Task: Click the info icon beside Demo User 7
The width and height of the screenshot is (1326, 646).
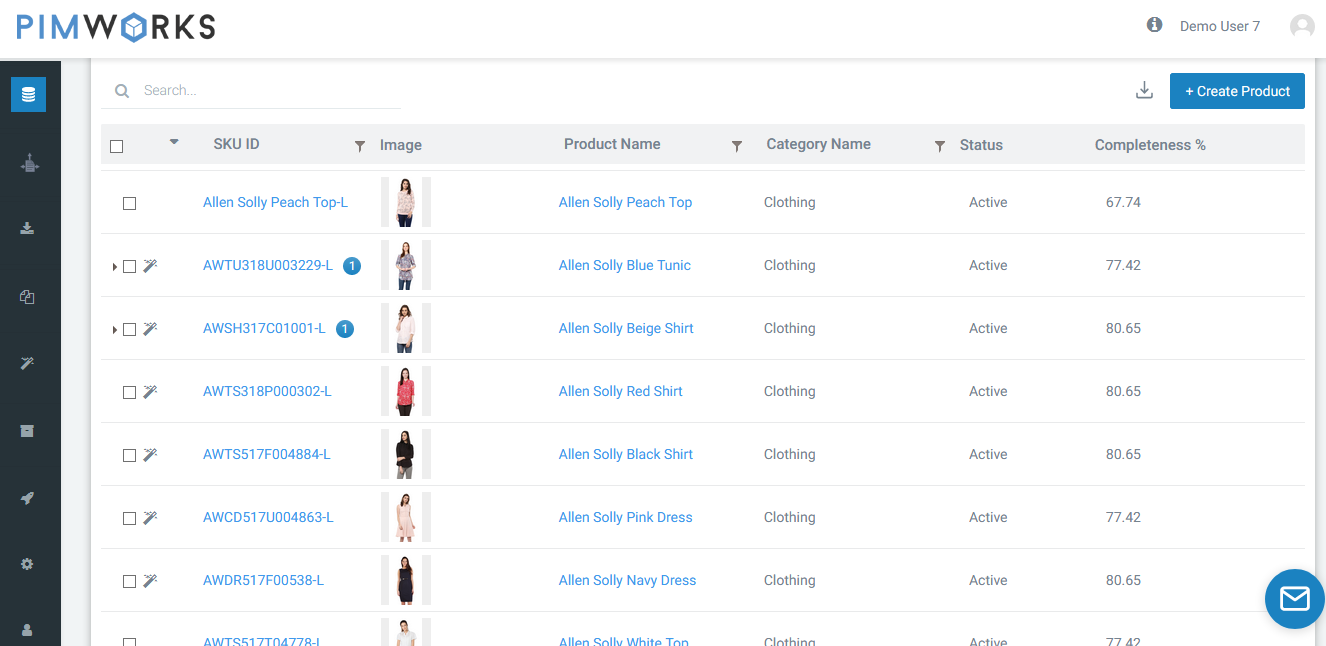Action: coord(1154,25)
